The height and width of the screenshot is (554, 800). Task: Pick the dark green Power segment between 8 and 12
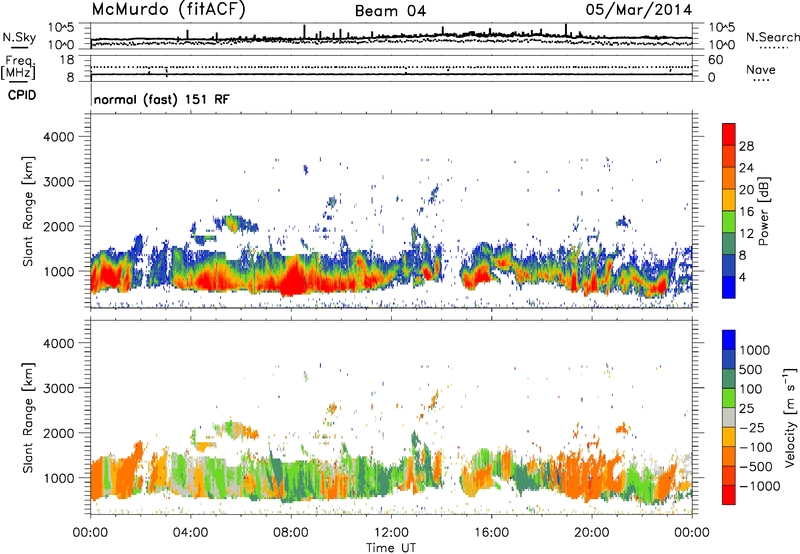point(729,244)
